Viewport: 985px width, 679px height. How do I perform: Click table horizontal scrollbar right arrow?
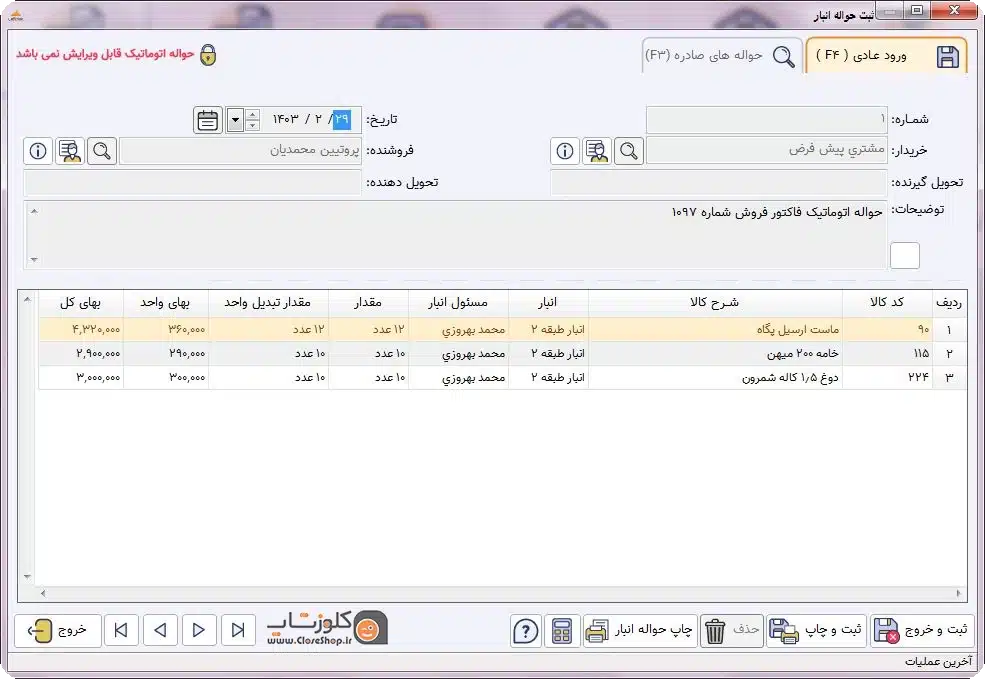click(x=959, y=593)
